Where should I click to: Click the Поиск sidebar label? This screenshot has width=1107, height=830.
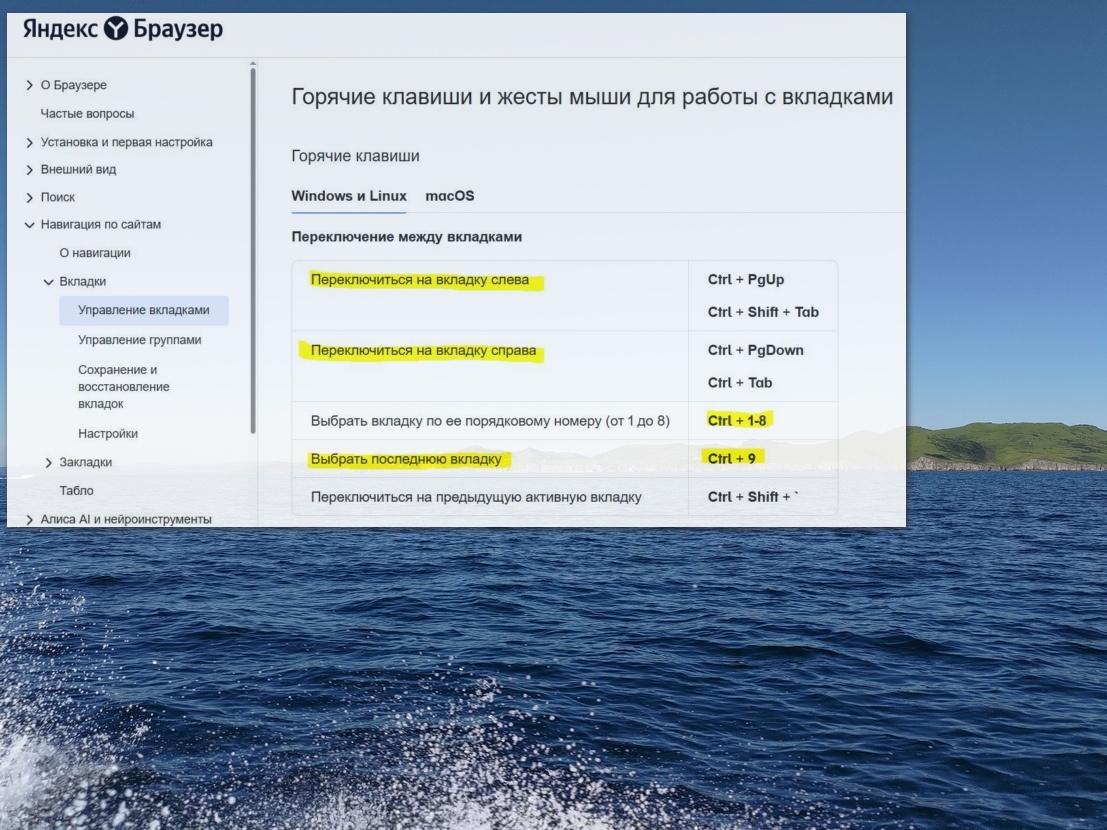pyautogui.click(x=58, y=198)
